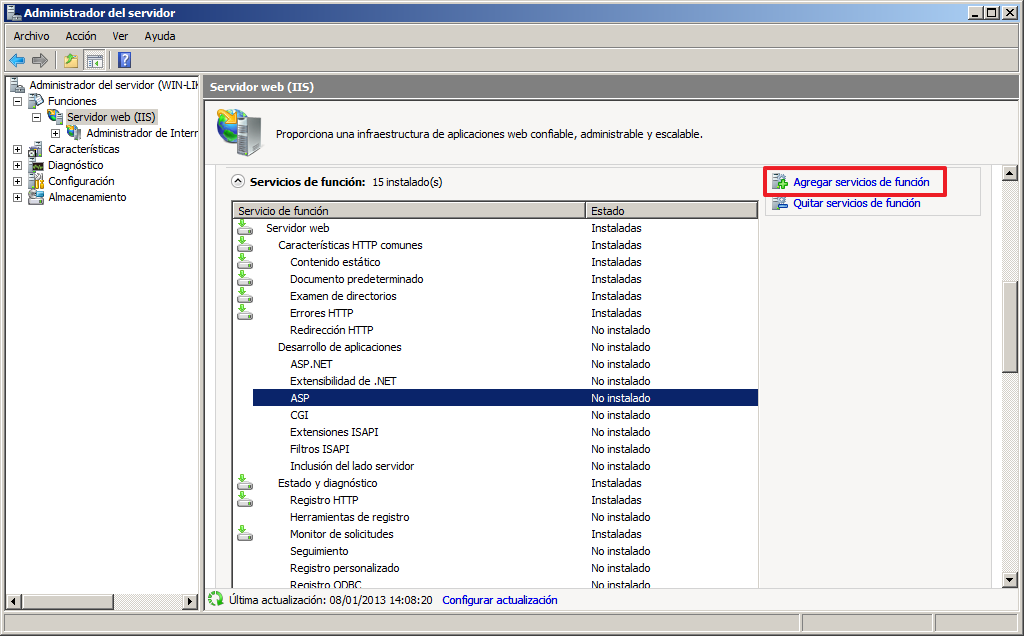
Task: Collapse the Servicios de función section
Action: [x=237, y=182]
